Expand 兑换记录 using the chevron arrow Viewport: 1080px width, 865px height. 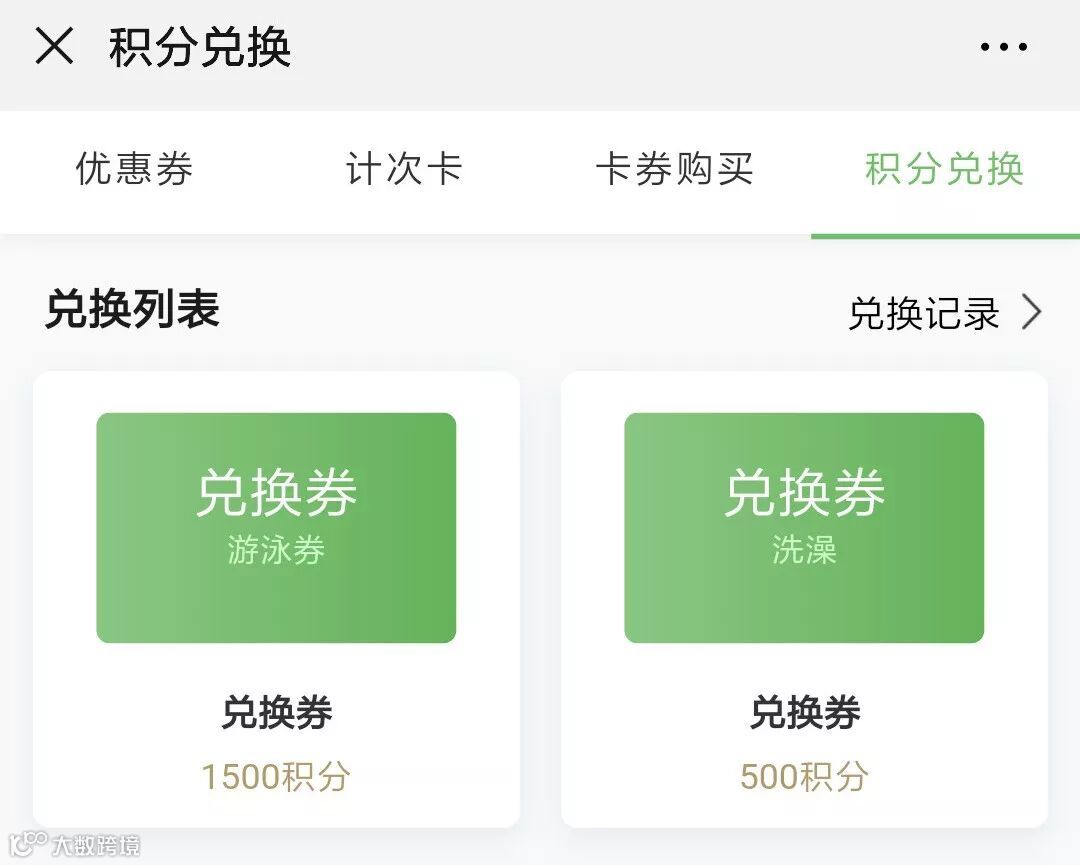[1031, 312]
